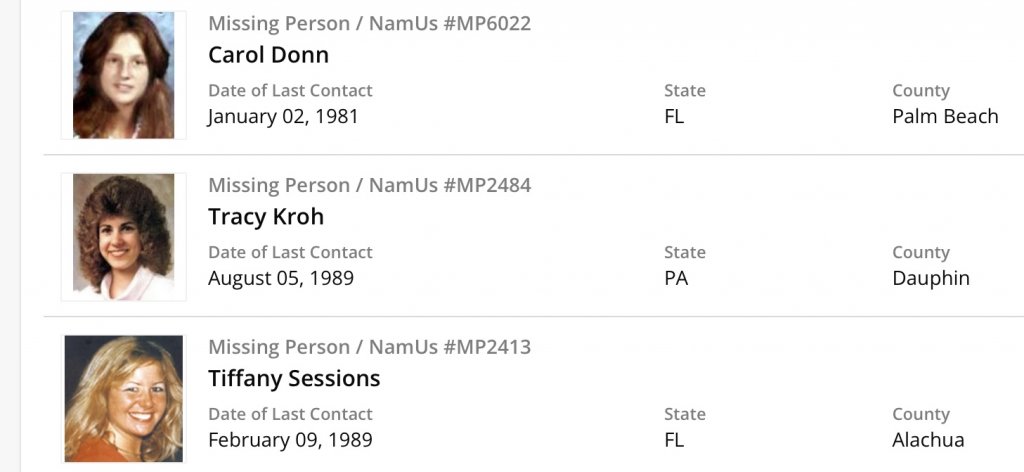Click the Palm Beach county value

coord(945,116)
